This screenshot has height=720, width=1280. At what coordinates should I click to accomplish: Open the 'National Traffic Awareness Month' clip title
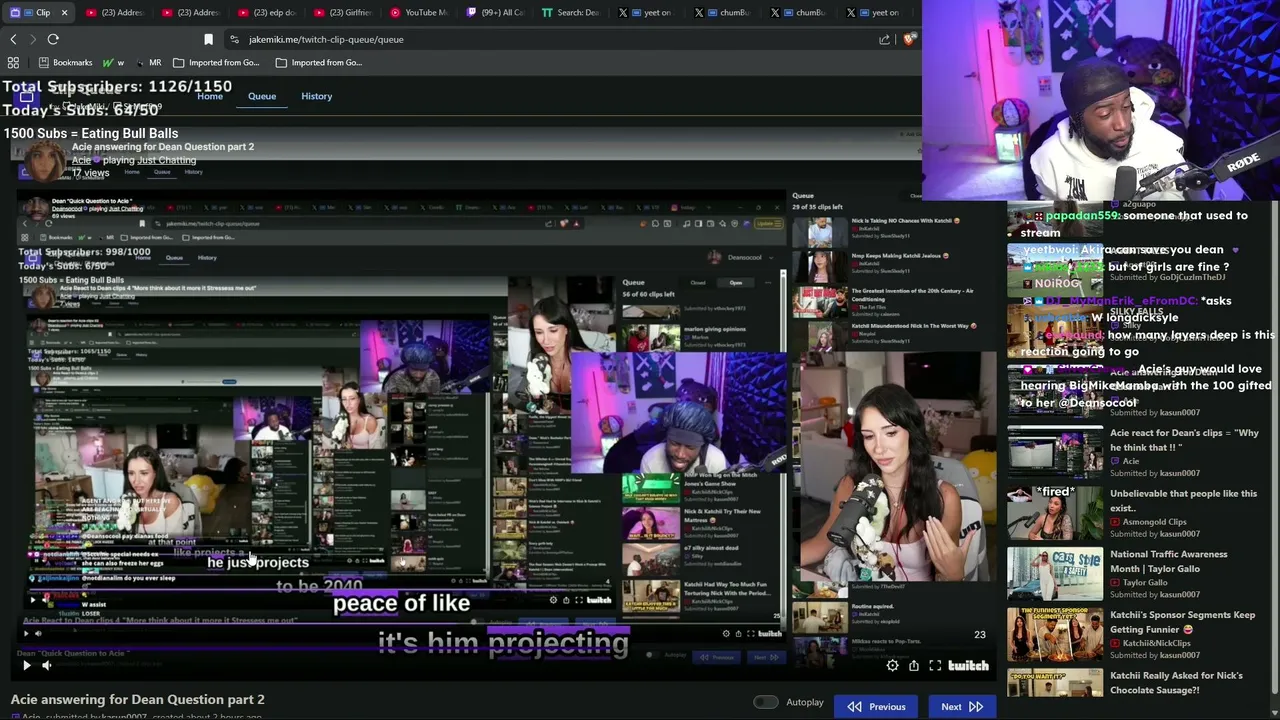point(1169,561)
